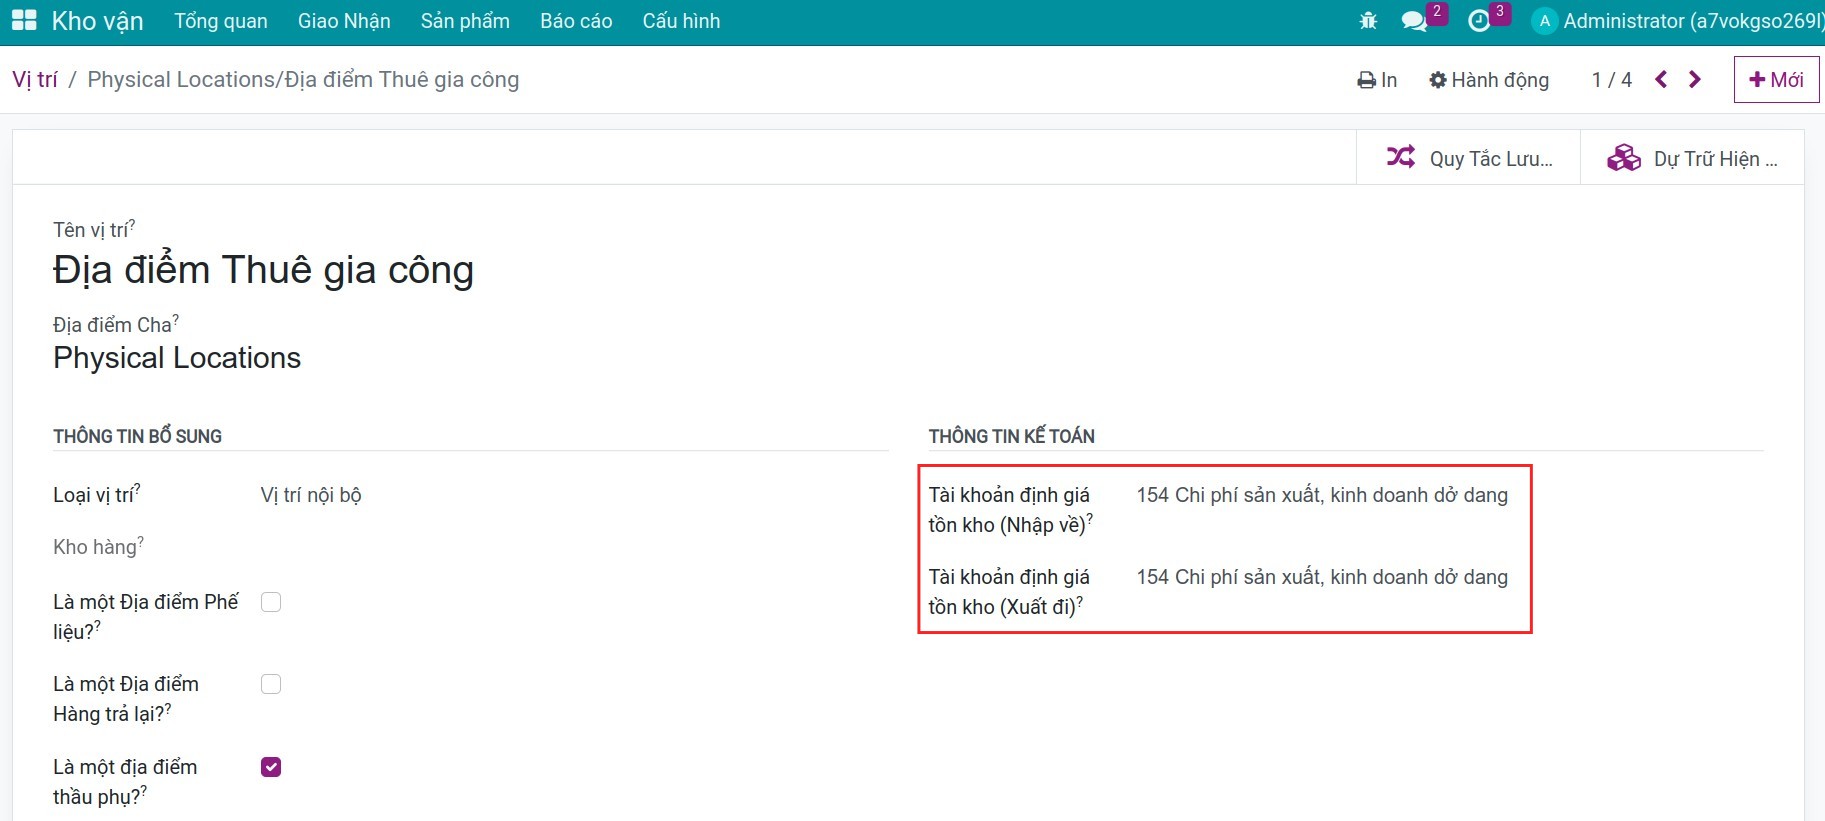This screenshot has height=821, width=1825.
Task: Open the apps grid home menu icon
Action: click(x=24, y=20)
